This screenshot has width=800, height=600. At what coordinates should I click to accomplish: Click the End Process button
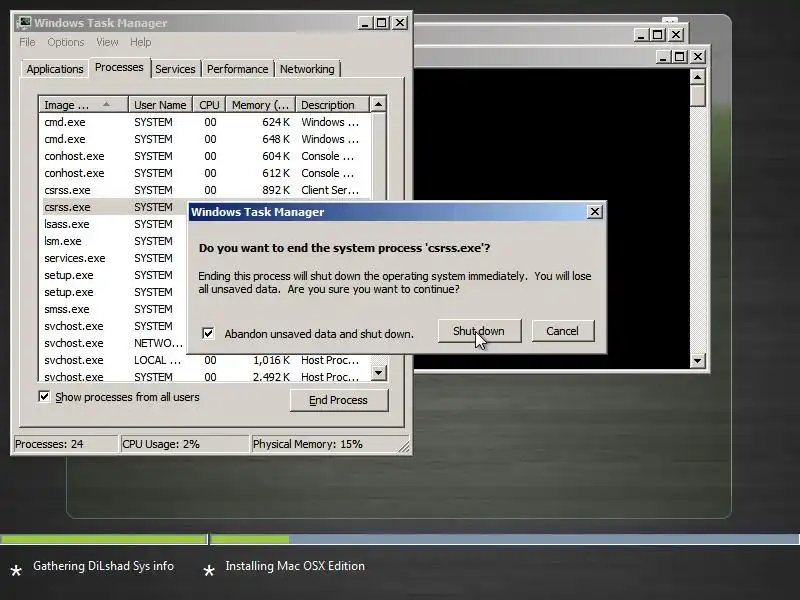pos(339,400)
